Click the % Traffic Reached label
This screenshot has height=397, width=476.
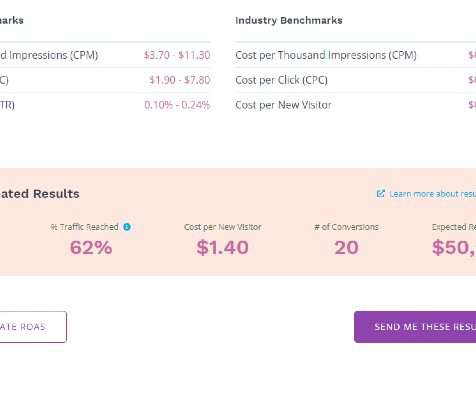[84, 227]
